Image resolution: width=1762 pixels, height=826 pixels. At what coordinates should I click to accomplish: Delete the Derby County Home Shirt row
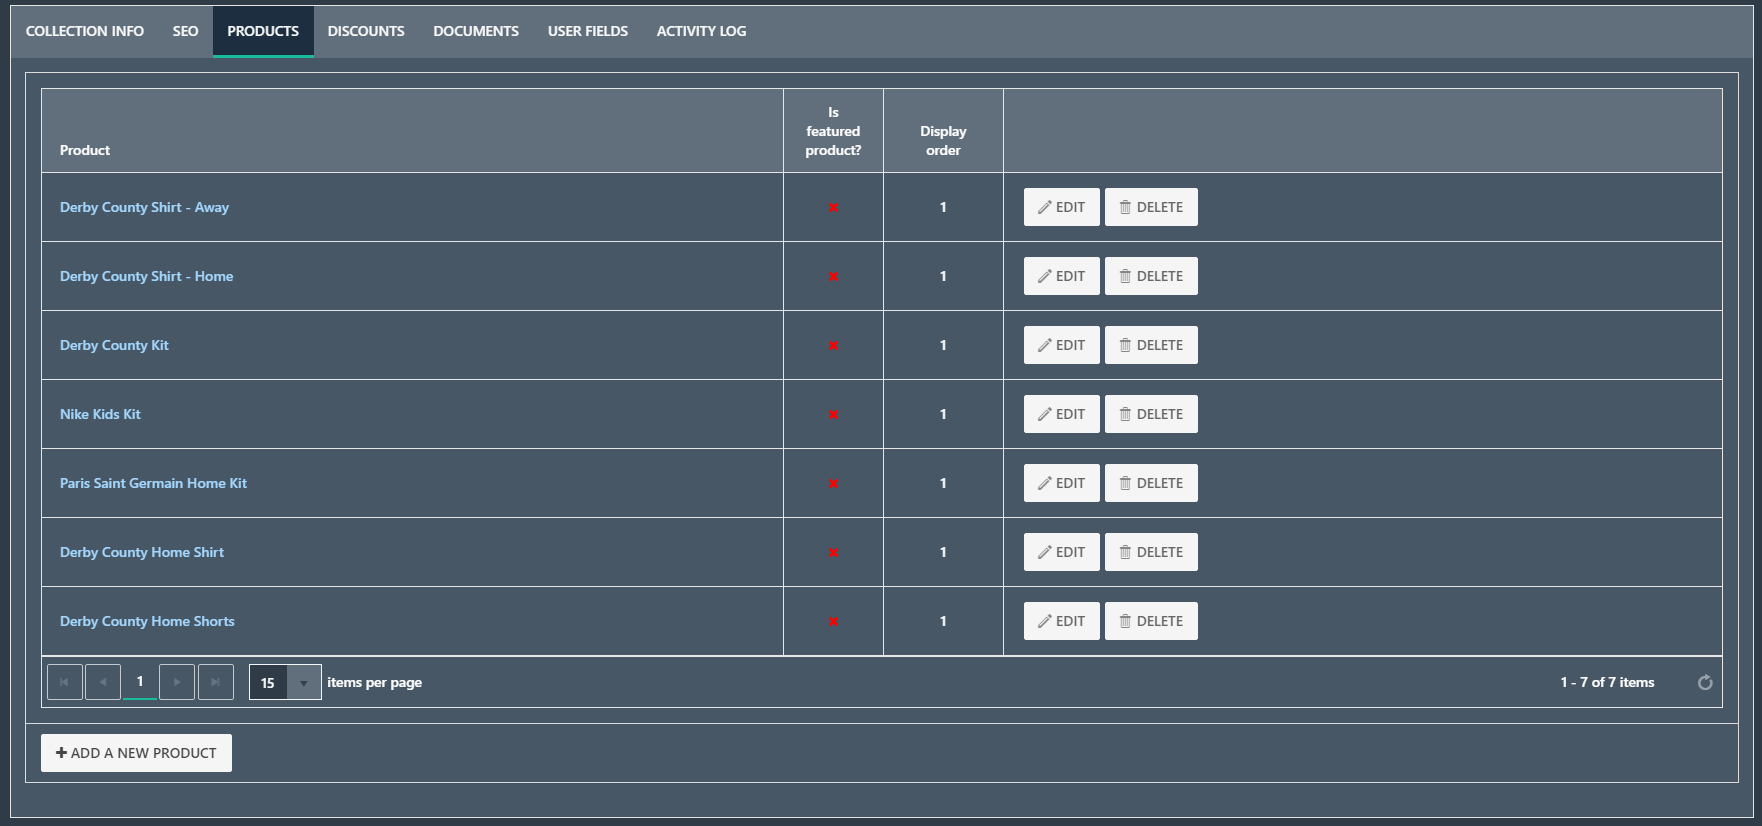(x=1151, y=552)
